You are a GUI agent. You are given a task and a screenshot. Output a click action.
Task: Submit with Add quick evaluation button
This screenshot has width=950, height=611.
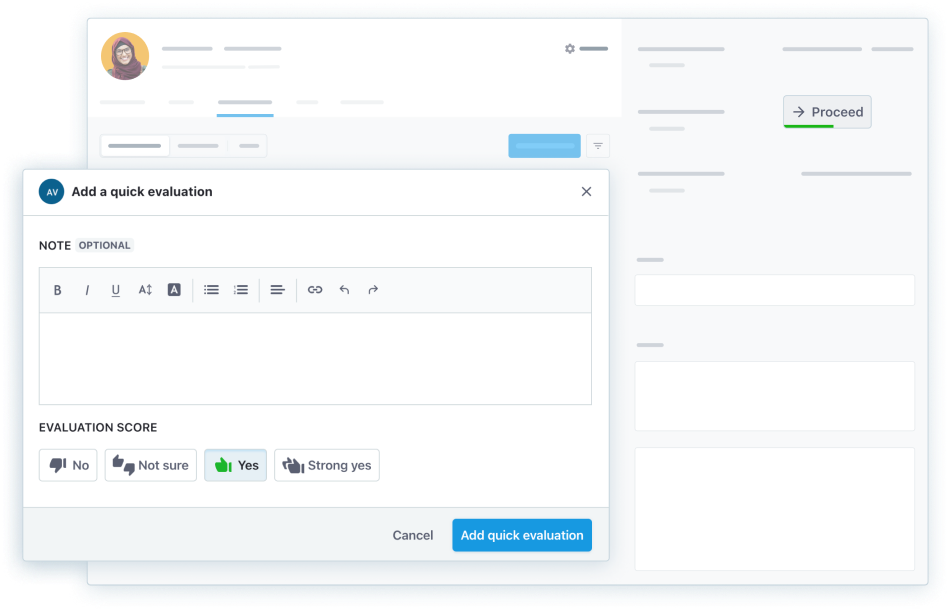coord(522,535)
